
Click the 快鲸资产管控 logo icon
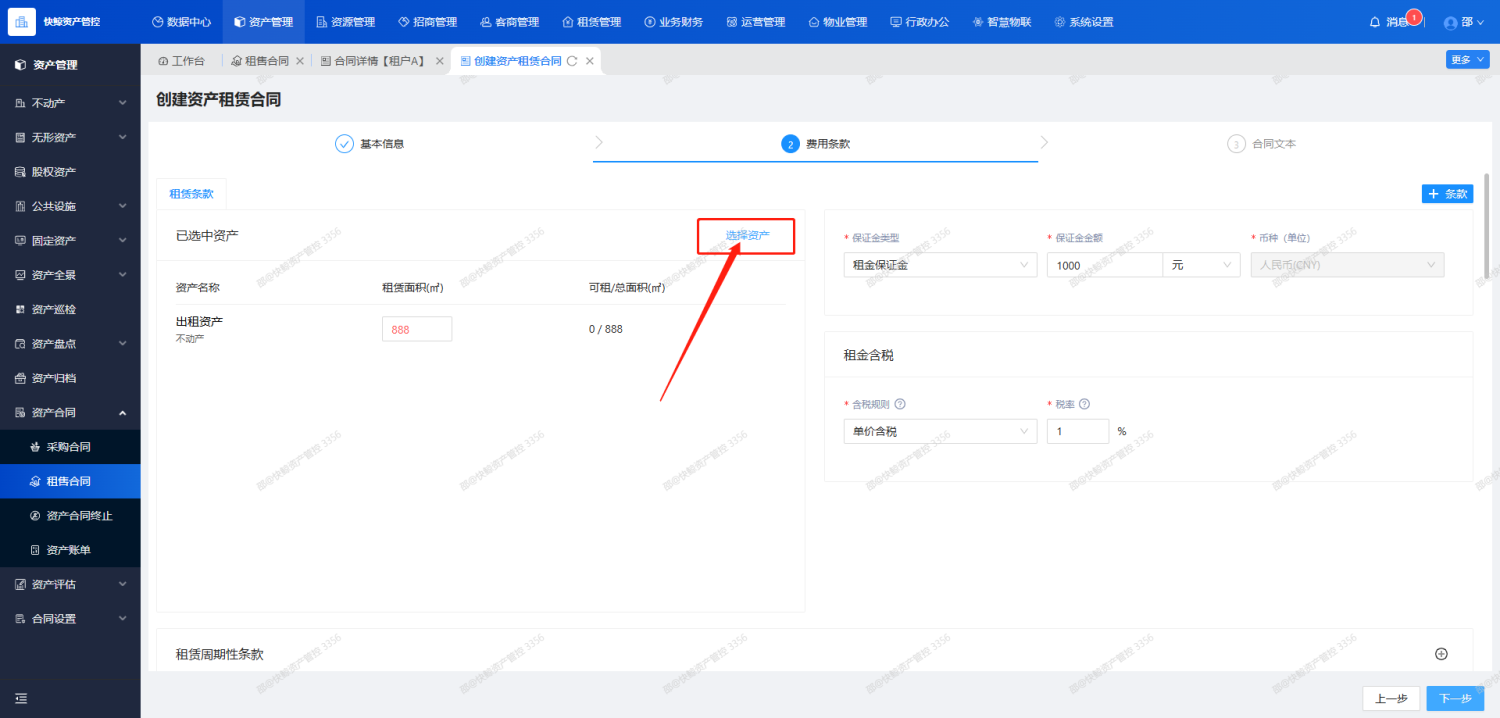(x=21, y=21)
